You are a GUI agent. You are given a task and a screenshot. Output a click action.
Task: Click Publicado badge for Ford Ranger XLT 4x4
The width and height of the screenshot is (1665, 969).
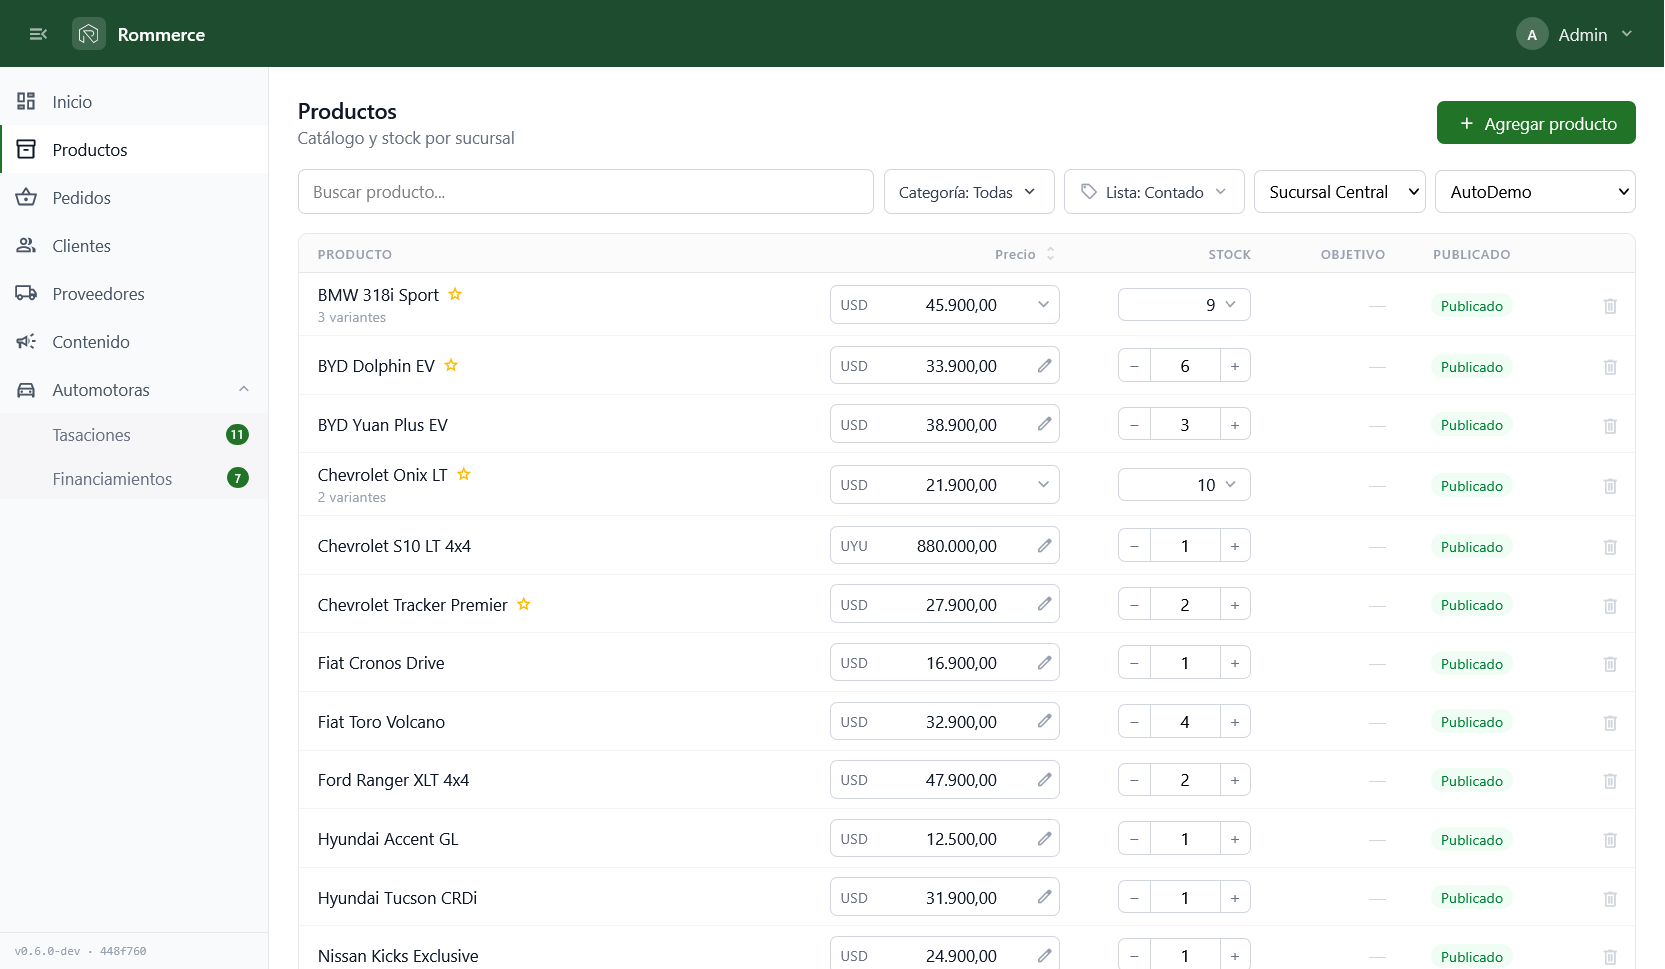(1471, 781)
